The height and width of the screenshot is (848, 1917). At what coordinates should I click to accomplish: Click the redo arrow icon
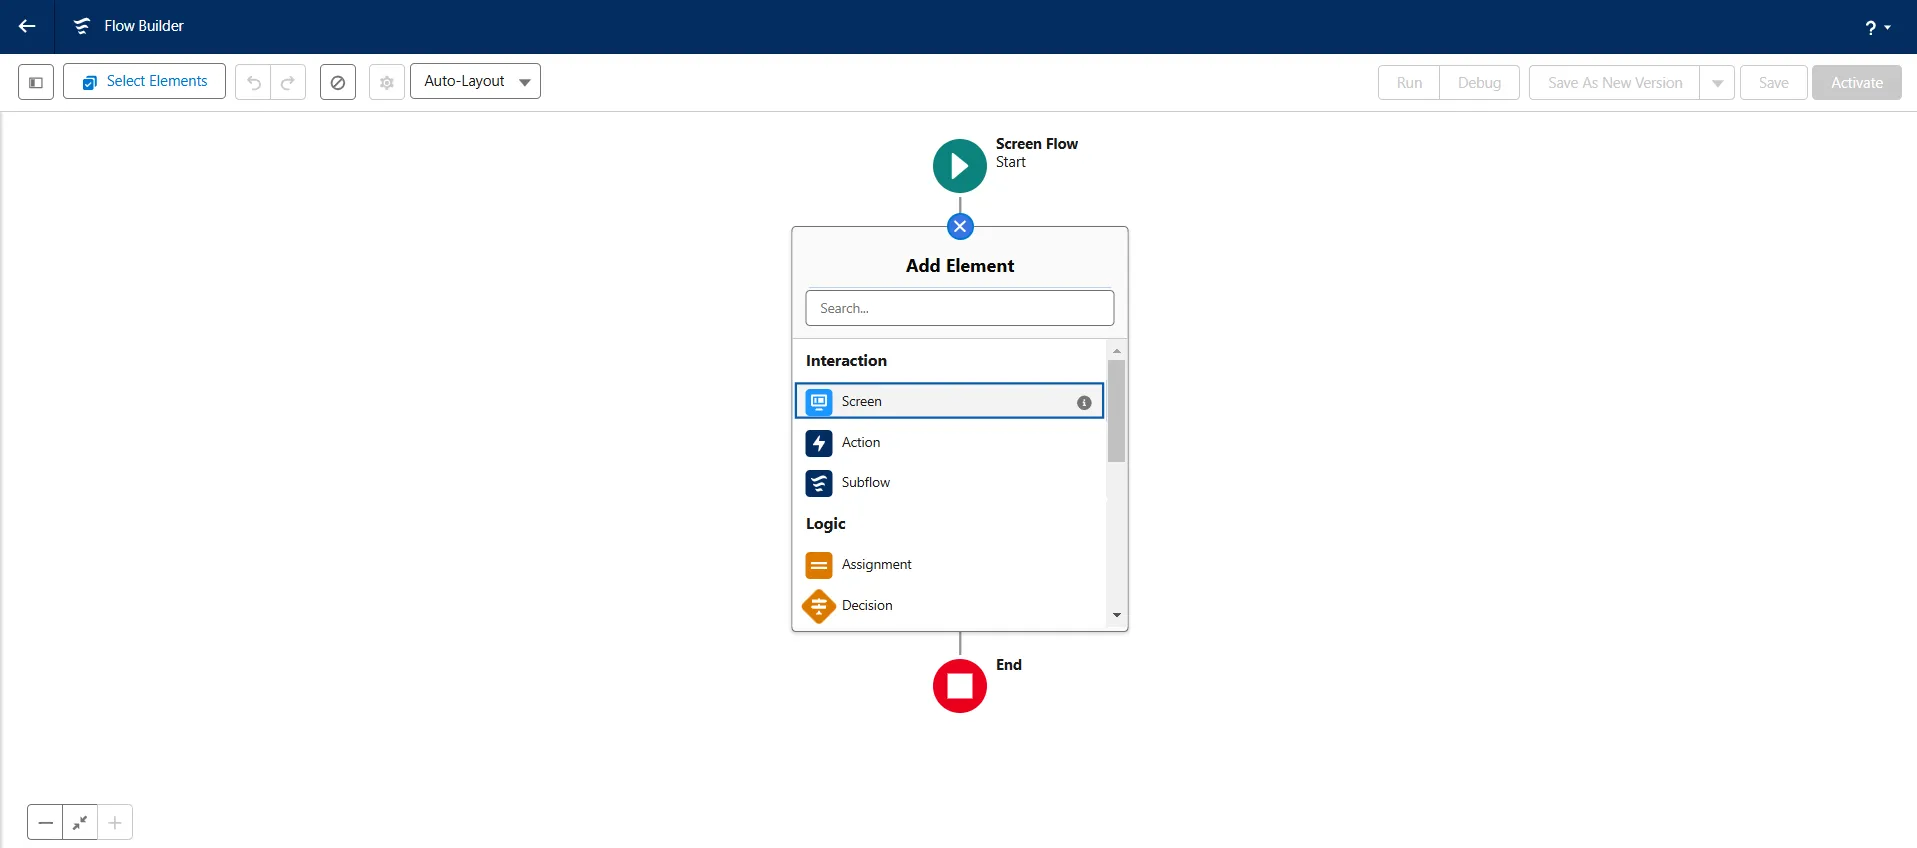288,82
